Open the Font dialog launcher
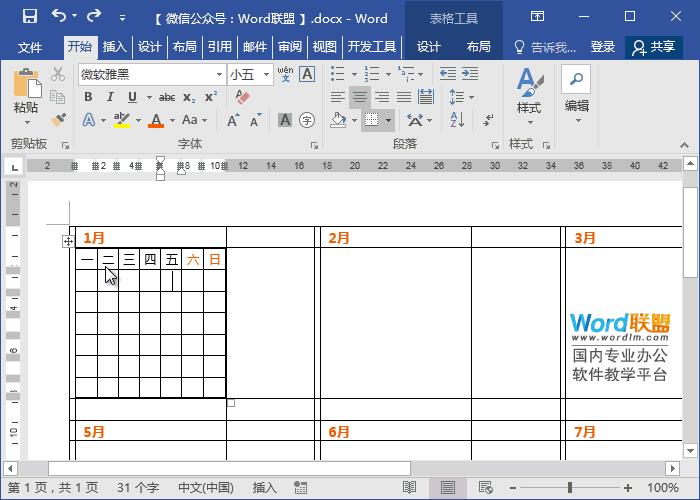The width and height of the screenshot is (700, 500). [315, 145]
